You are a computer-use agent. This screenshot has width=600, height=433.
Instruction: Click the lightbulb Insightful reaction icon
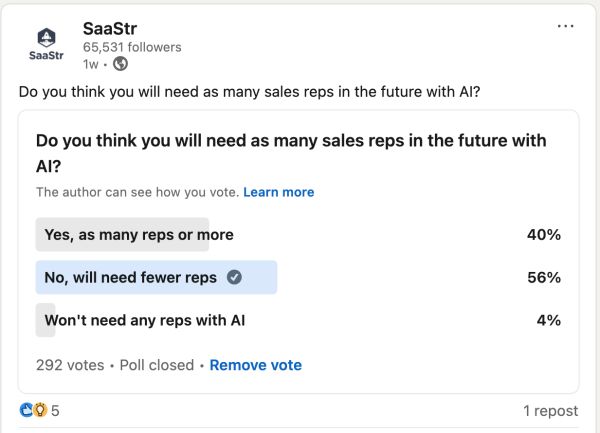coord(40,410)
